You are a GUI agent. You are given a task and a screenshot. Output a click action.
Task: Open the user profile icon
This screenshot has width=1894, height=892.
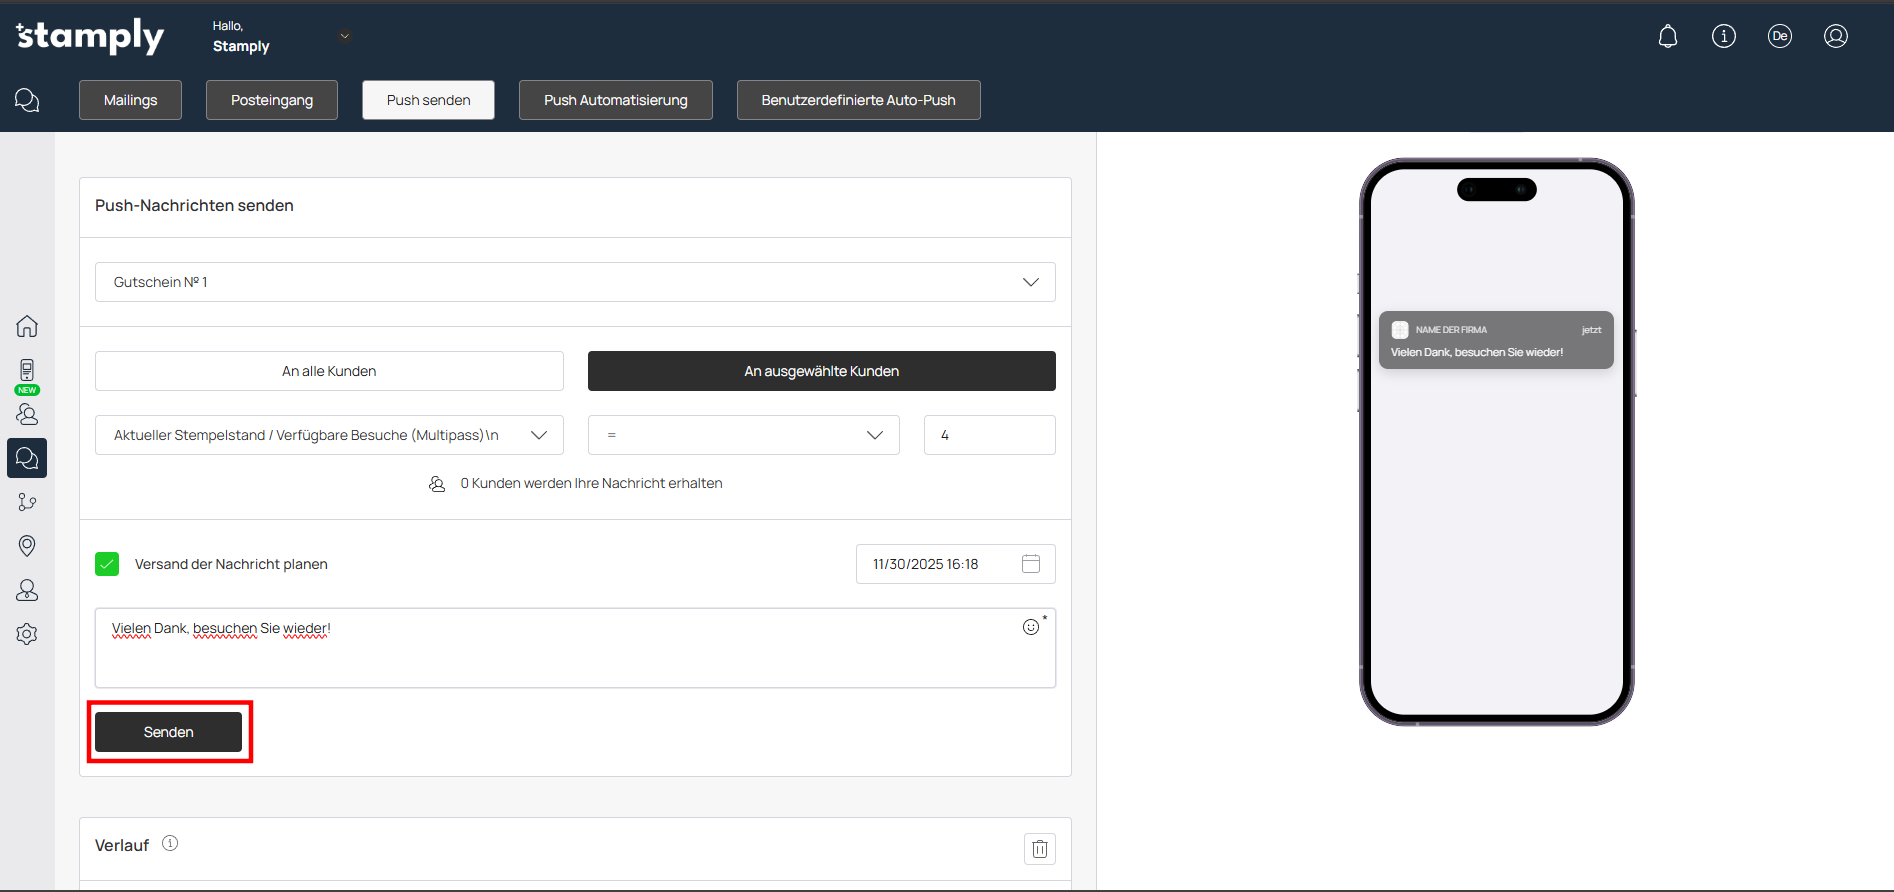click(1835, 37)
